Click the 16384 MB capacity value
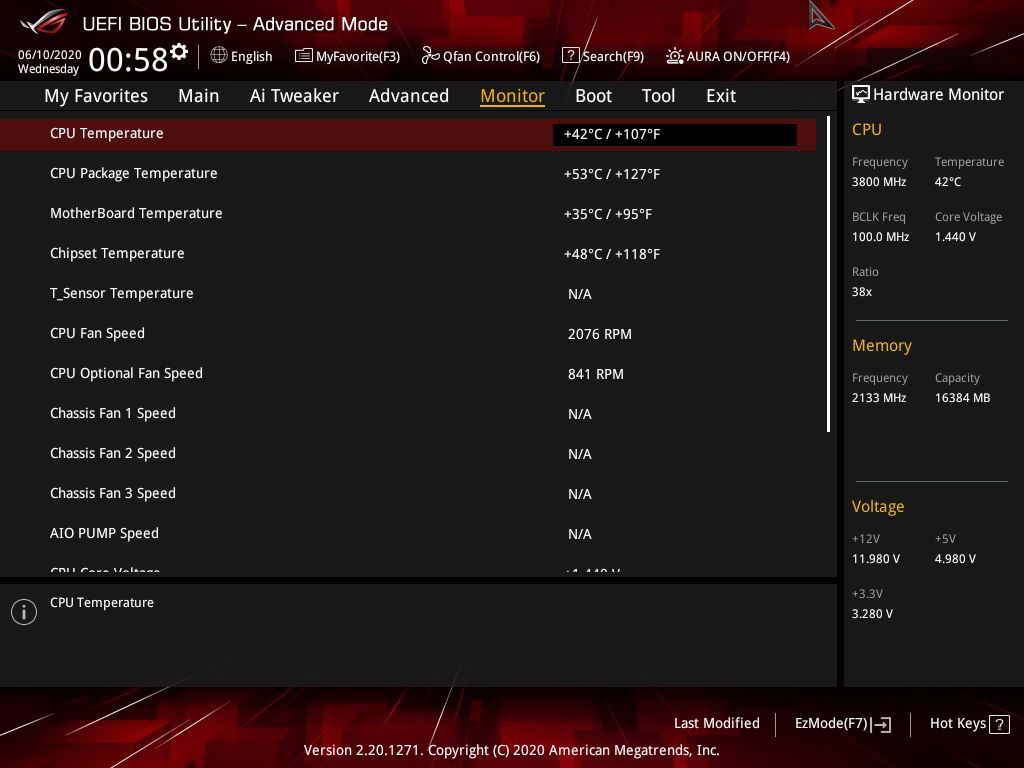1024x768 pixels. 963,398
